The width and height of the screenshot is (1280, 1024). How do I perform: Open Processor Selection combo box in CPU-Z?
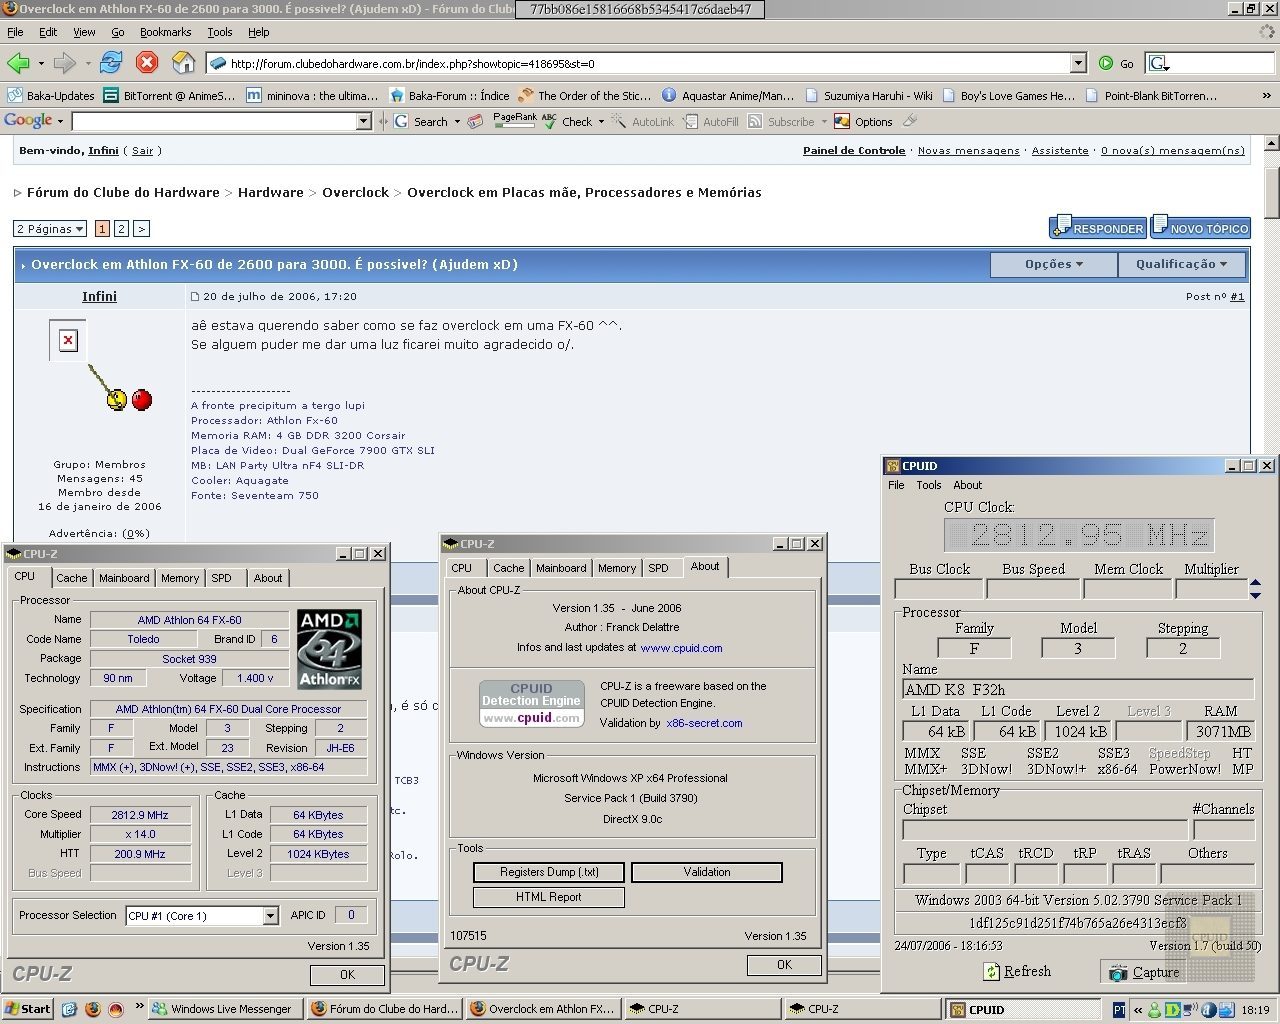click(202, 916)
